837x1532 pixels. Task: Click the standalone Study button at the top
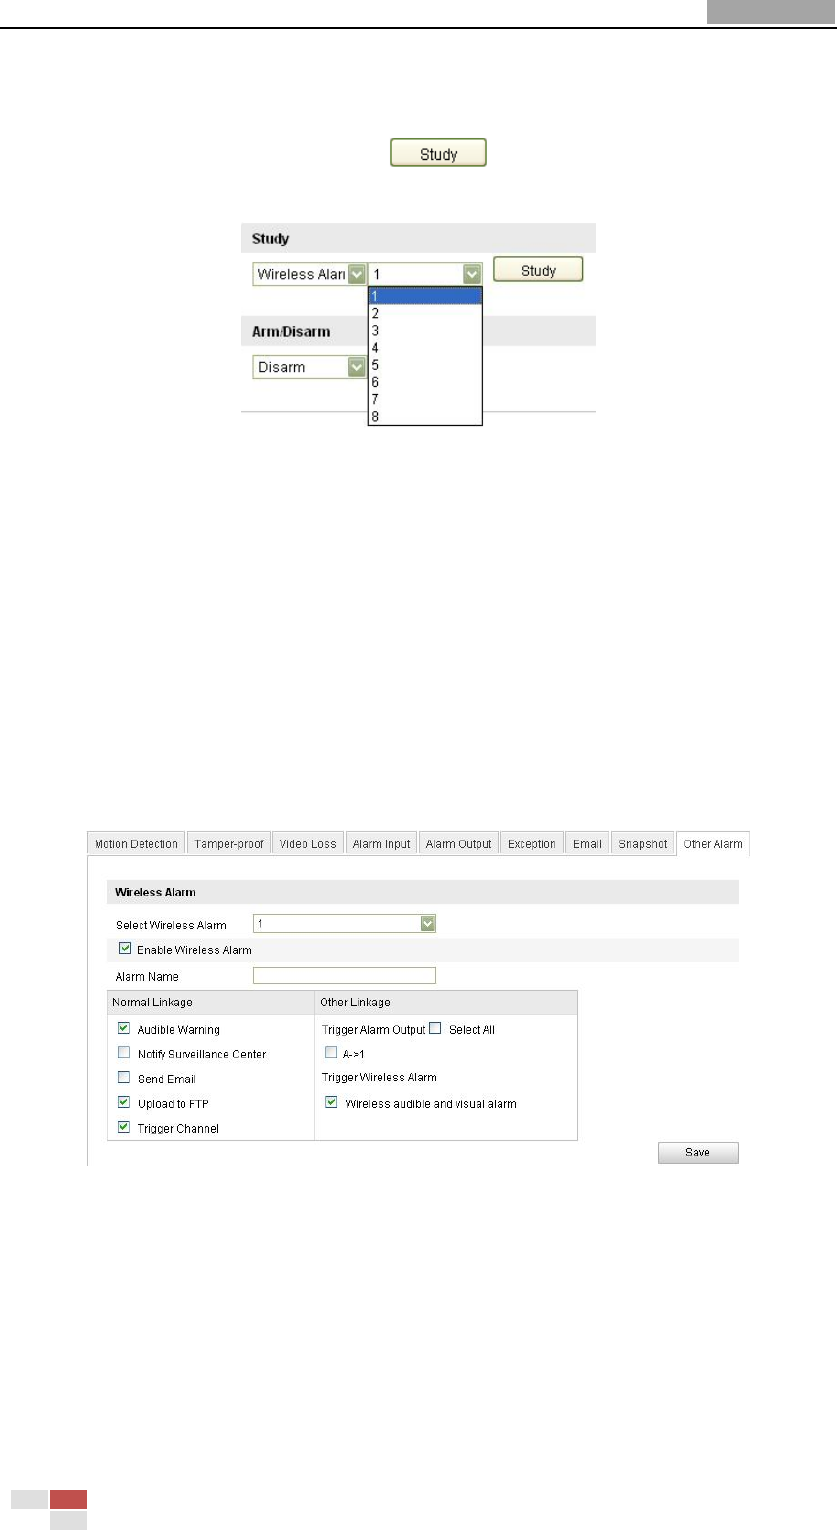[438, 153]
